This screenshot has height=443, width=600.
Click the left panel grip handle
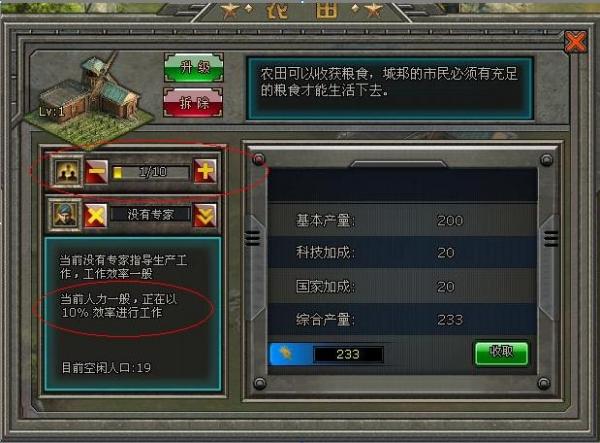[x=253, y=238]
